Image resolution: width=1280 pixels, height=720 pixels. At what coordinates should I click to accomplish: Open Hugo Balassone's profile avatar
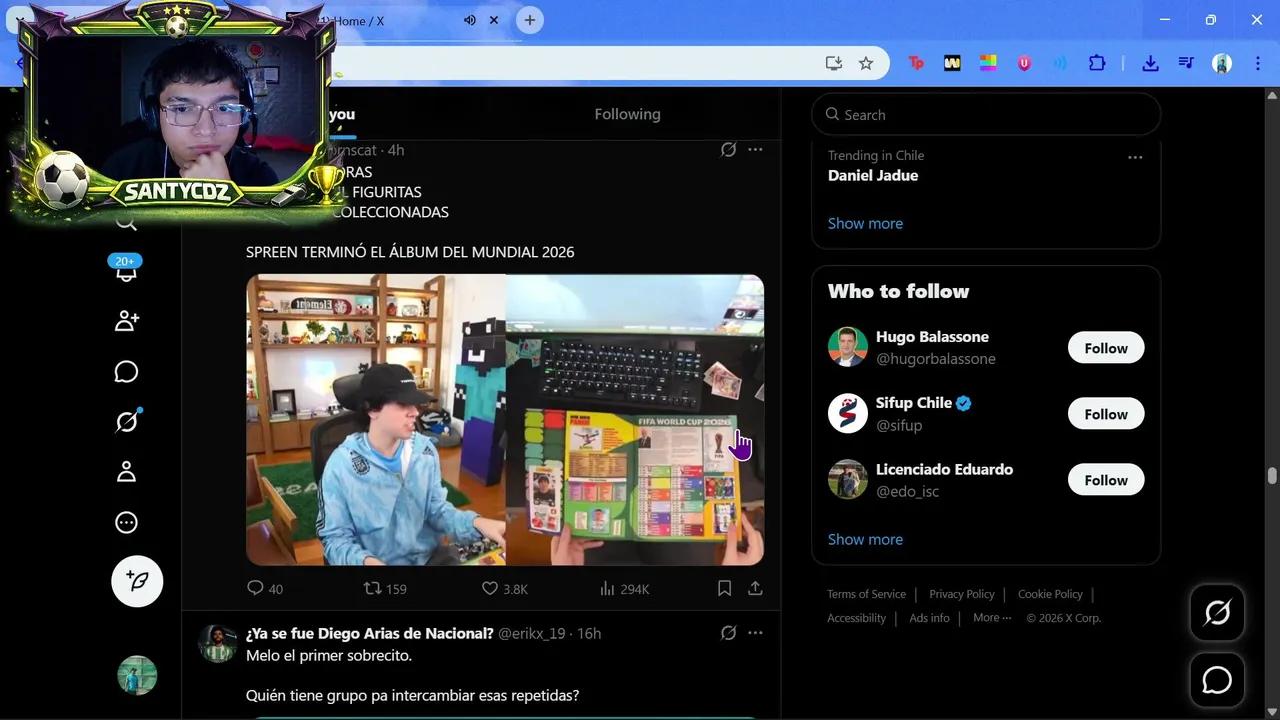pos(847,347)
